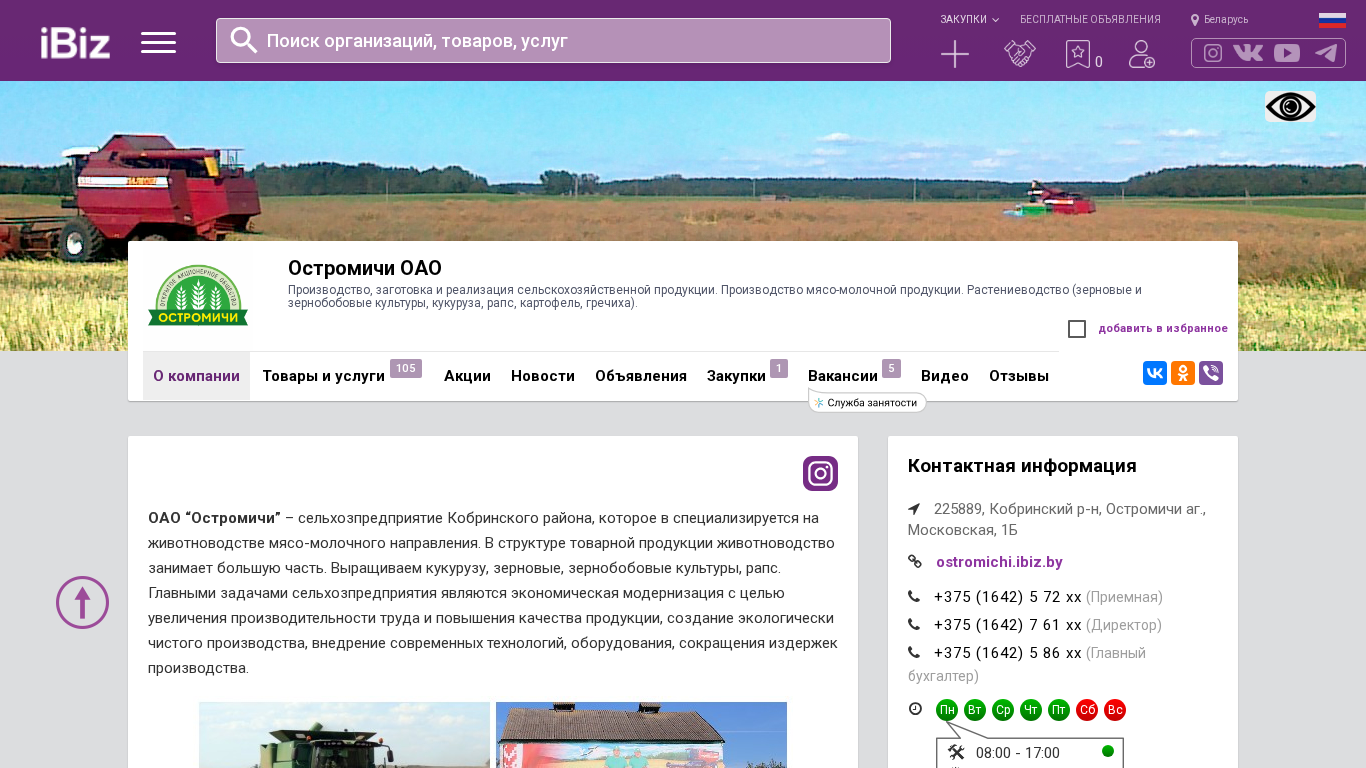The image size is (1366, 768).
Task: Open the Объявления tab
Action: pos(641,376)
